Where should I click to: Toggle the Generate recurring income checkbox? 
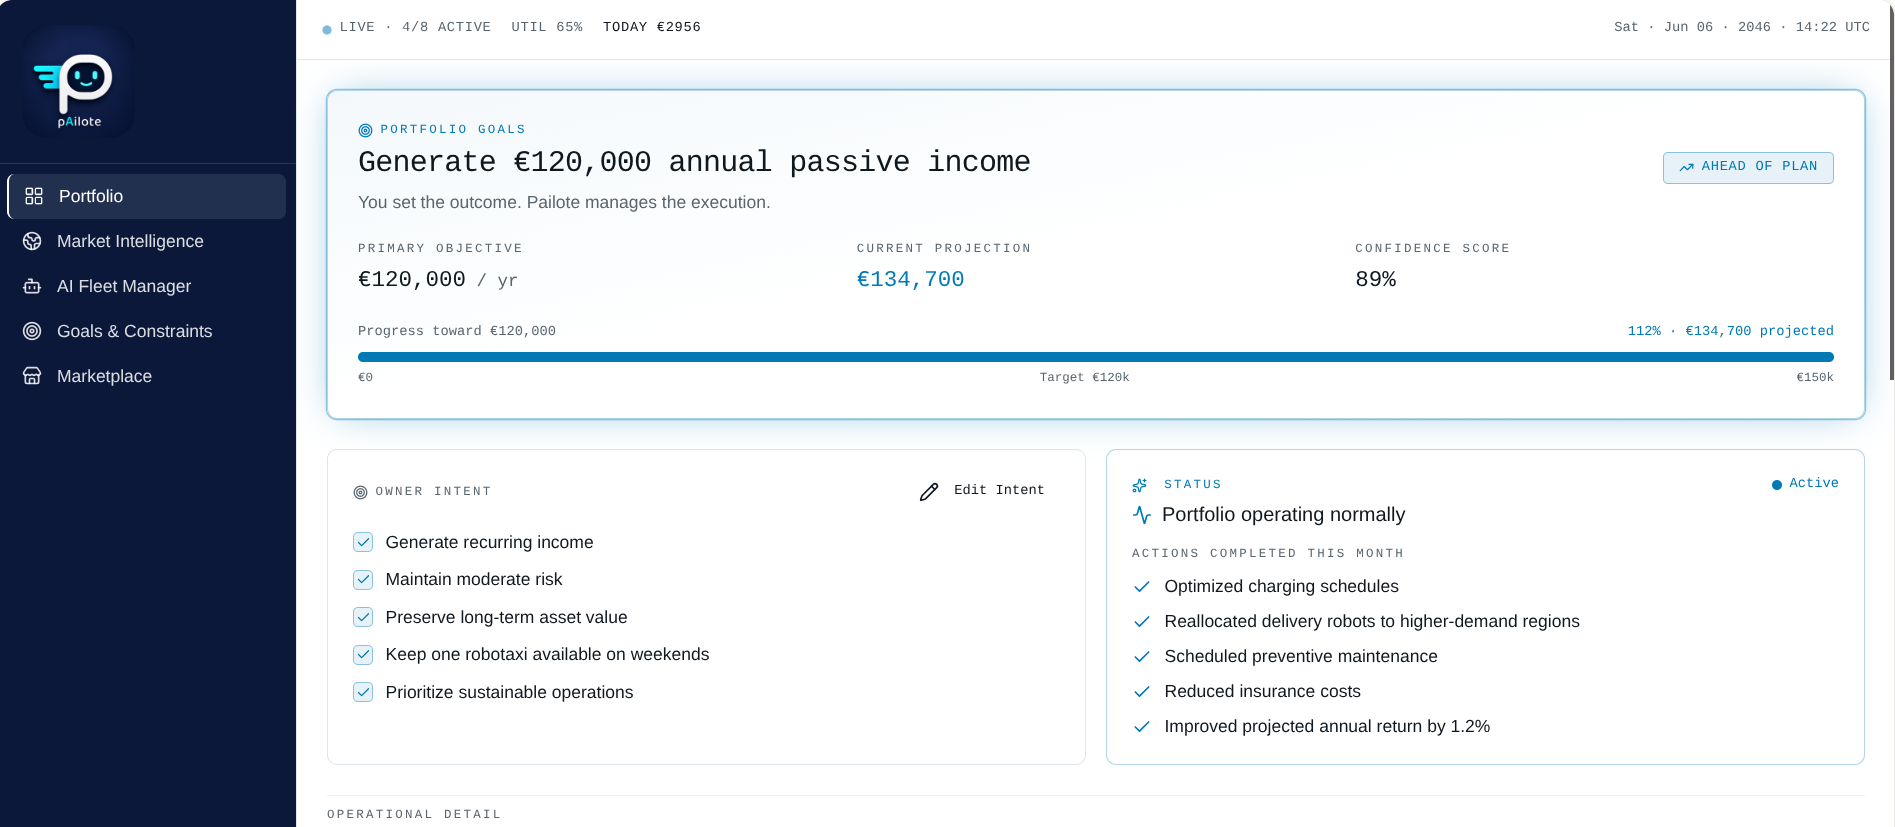(x=363, y=542)
